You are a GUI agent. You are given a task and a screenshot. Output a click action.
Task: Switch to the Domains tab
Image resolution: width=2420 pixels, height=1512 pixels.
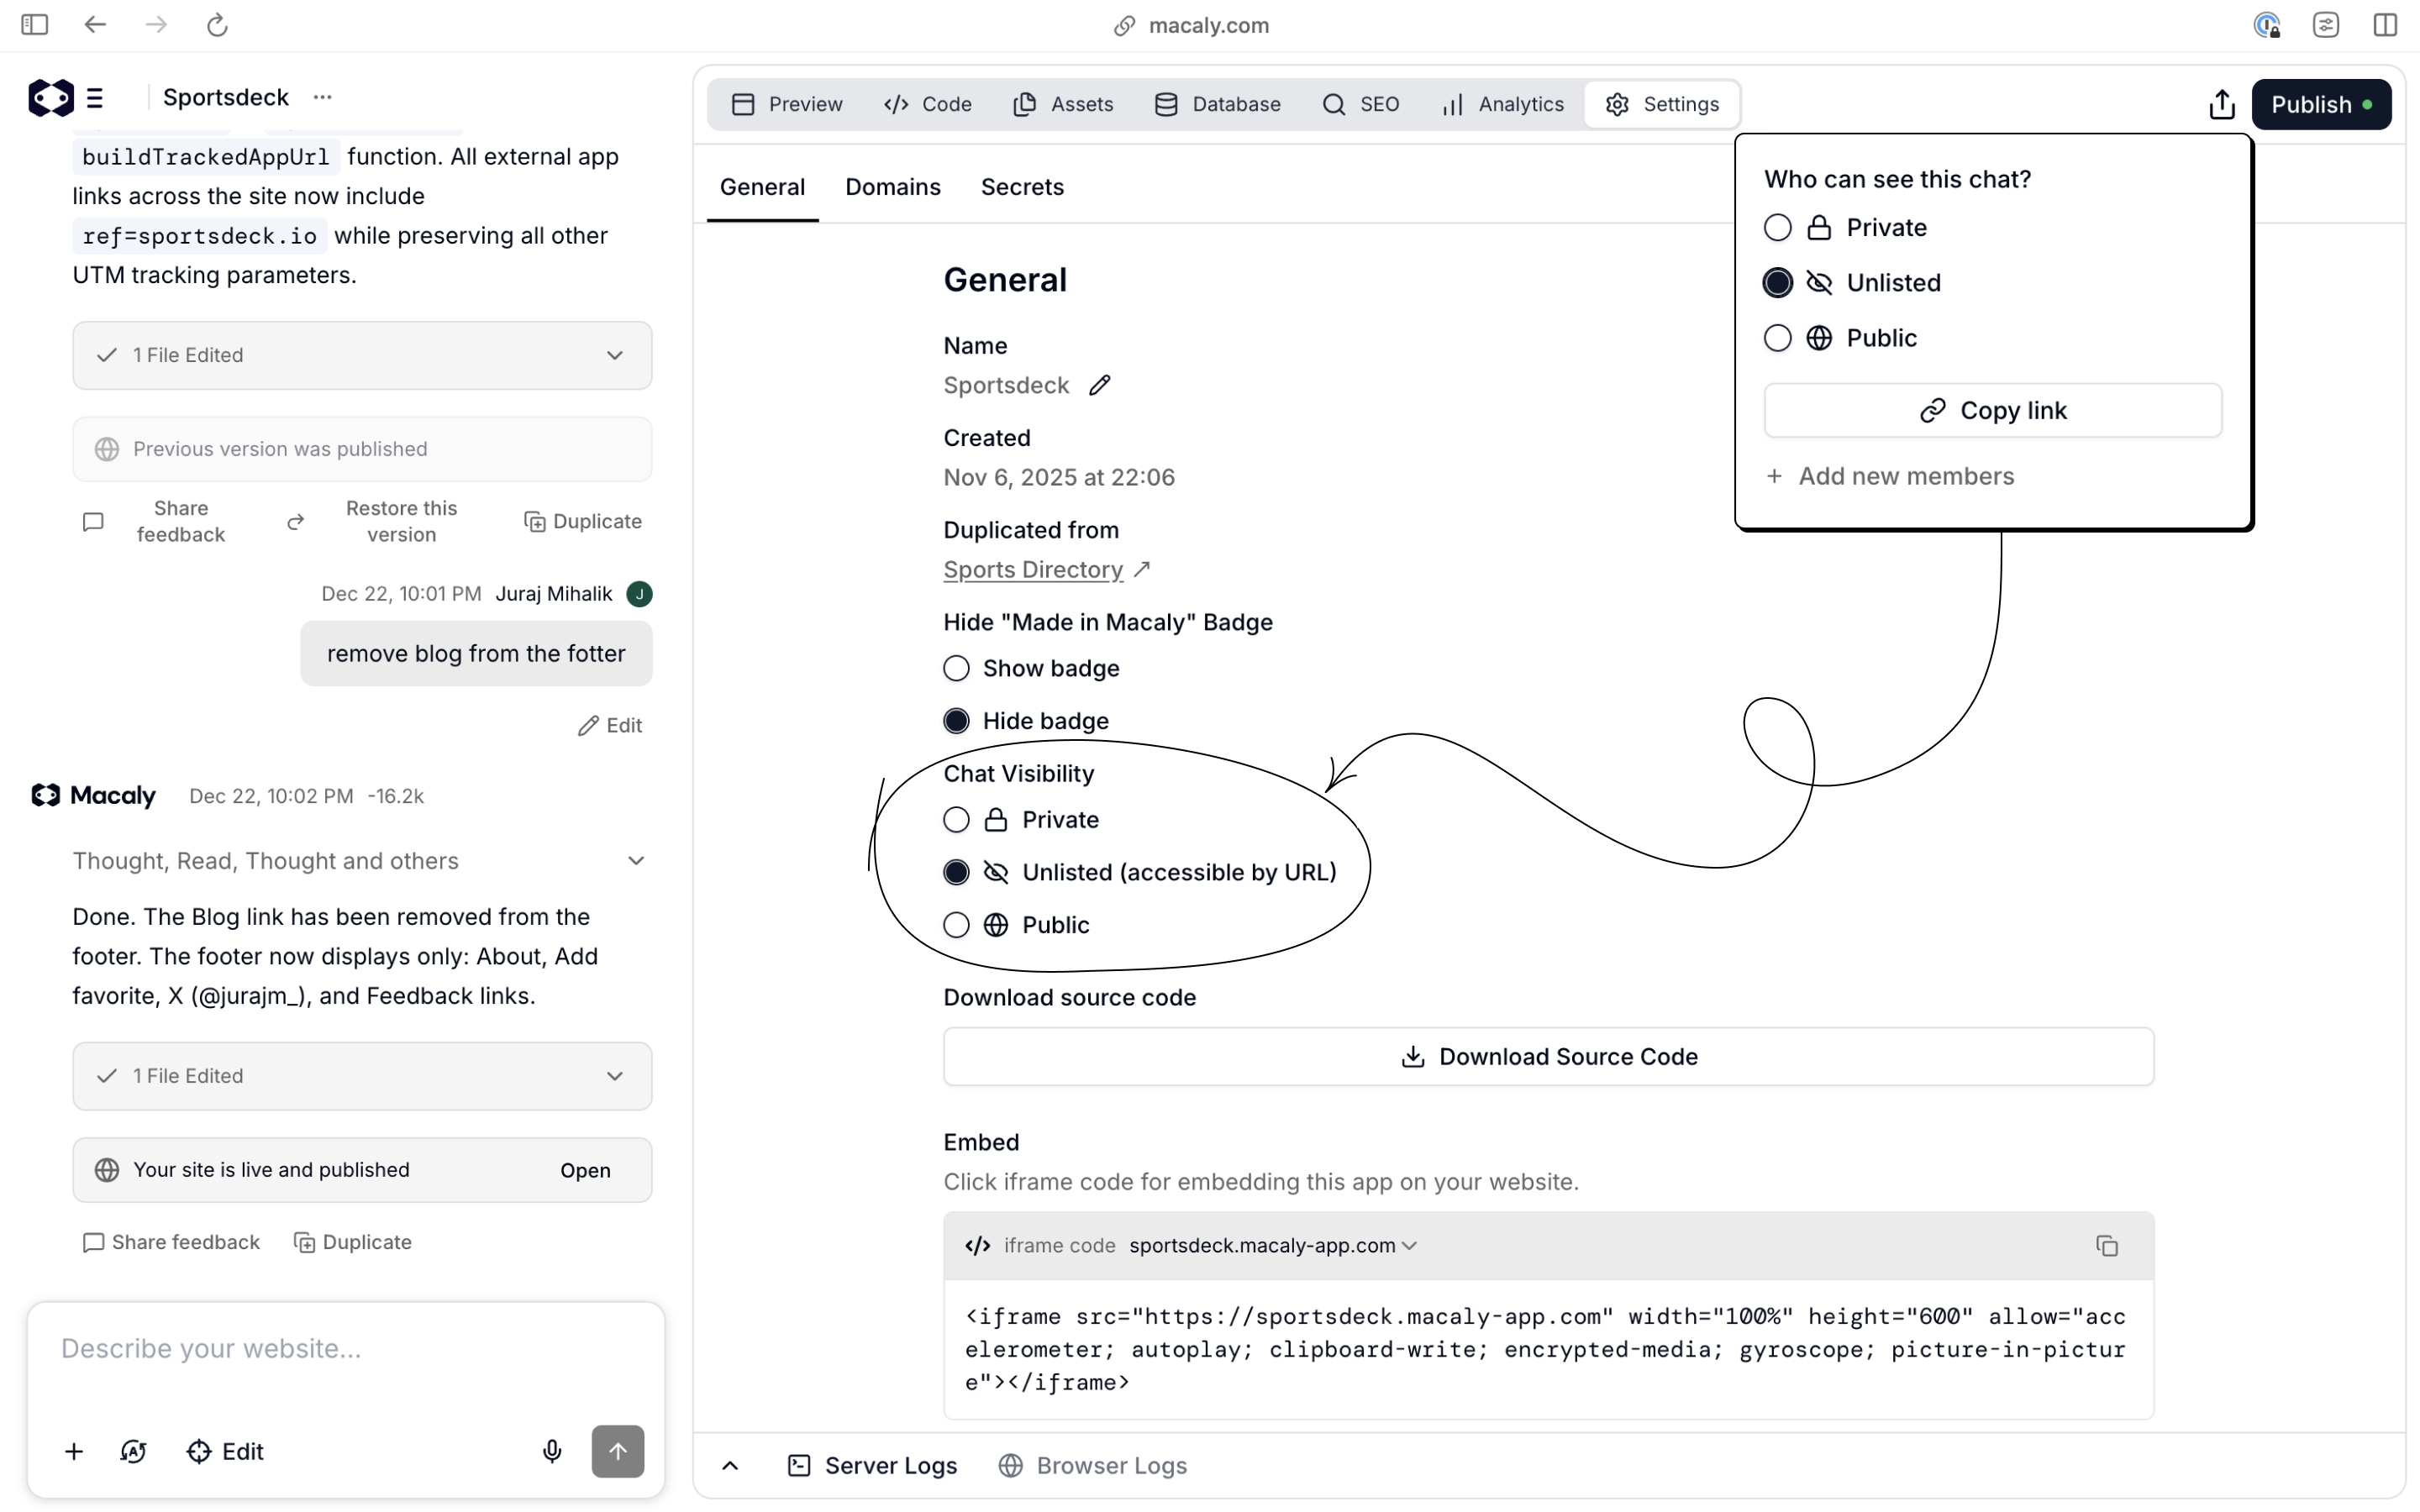(x=892, y=187)
